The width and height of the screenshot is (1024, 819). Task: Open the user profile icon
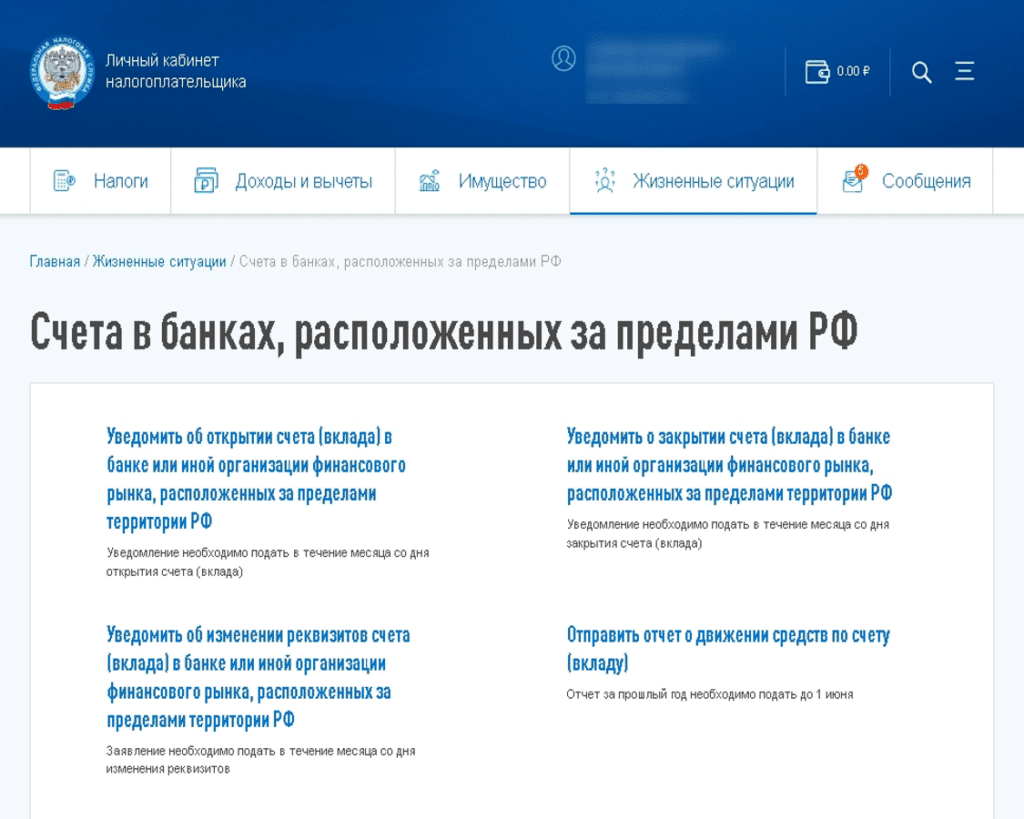tap(564, 58)
